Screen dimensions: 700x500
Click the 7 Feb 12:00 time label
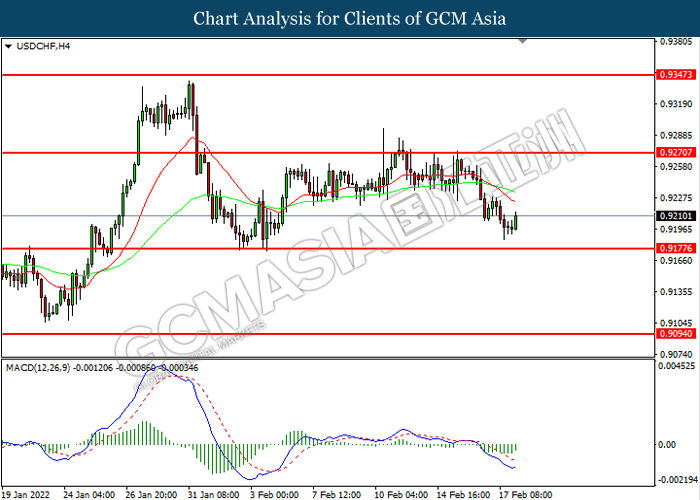(337, 495)
